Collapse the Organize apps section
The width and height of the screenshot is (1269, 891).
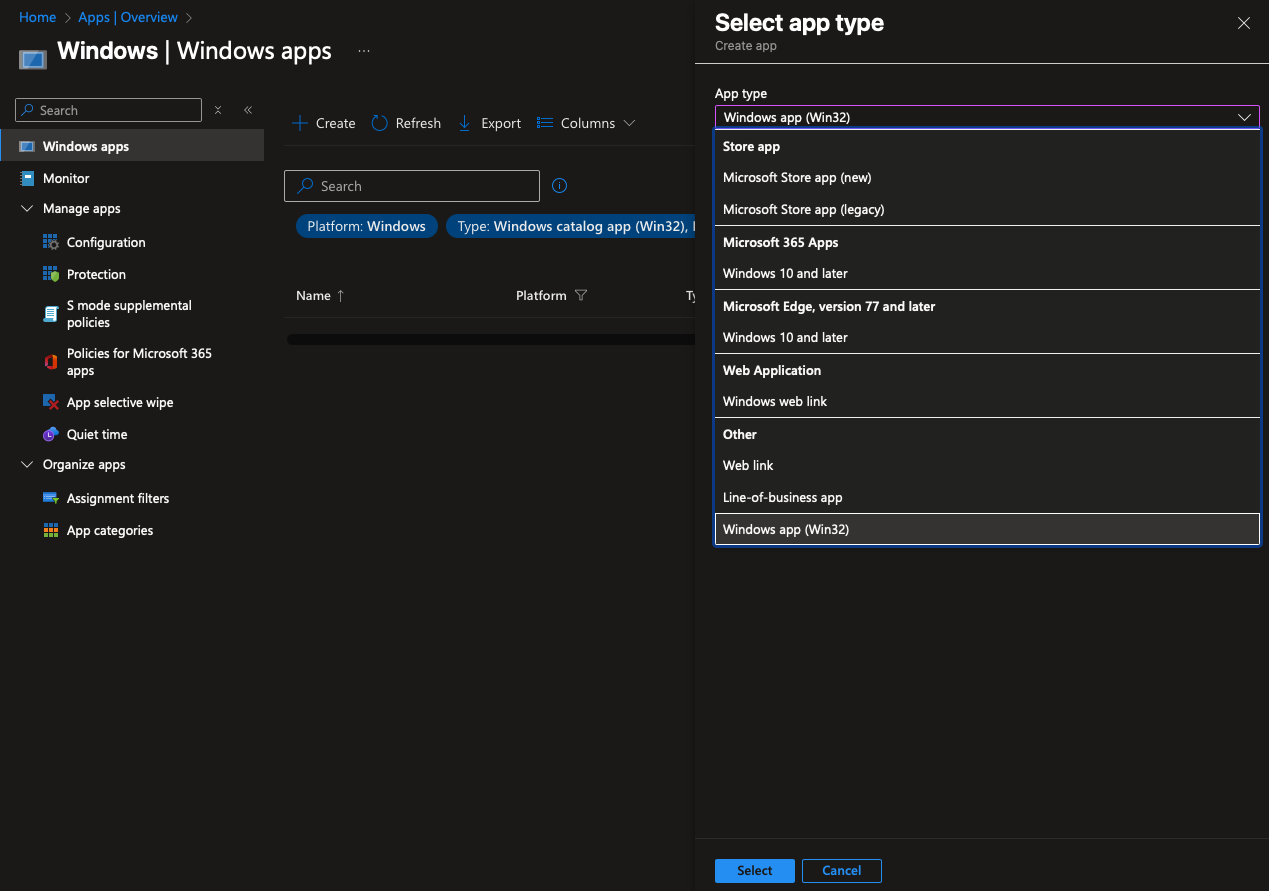click(27, 465)
